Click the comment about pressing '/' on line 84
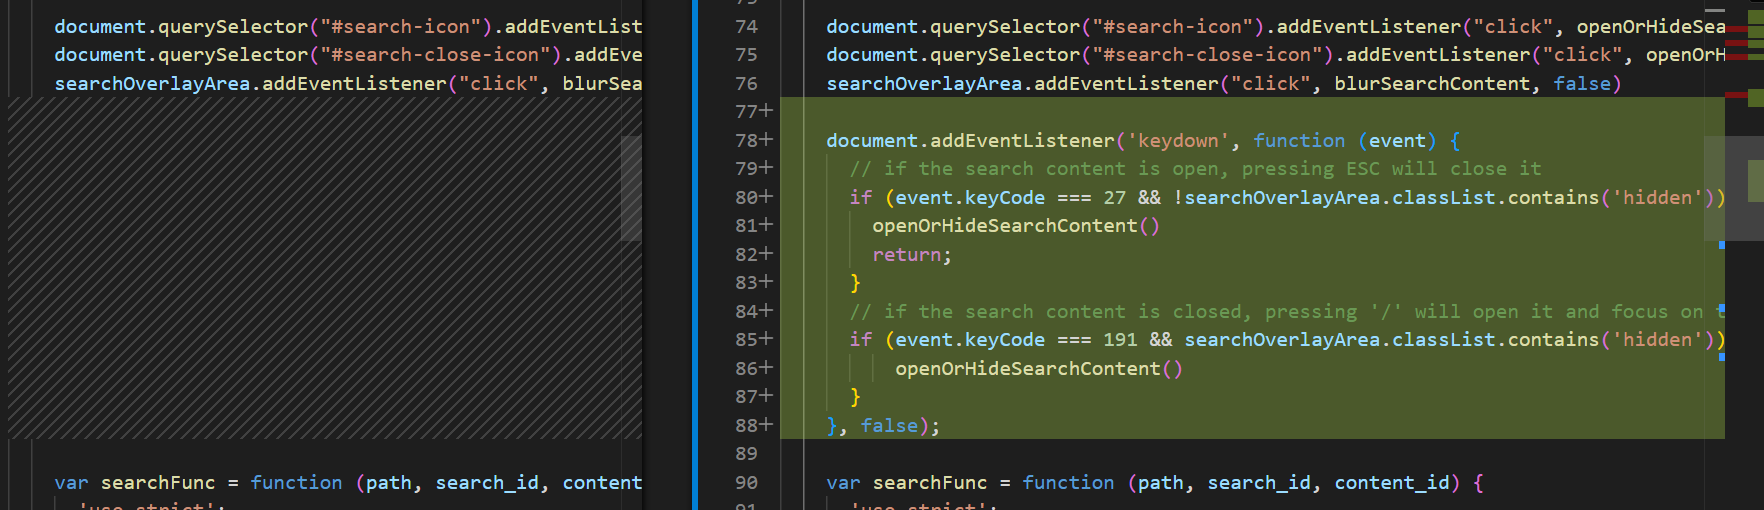The width and height of the screenshot is (1764, 510). coord(1287,312)
